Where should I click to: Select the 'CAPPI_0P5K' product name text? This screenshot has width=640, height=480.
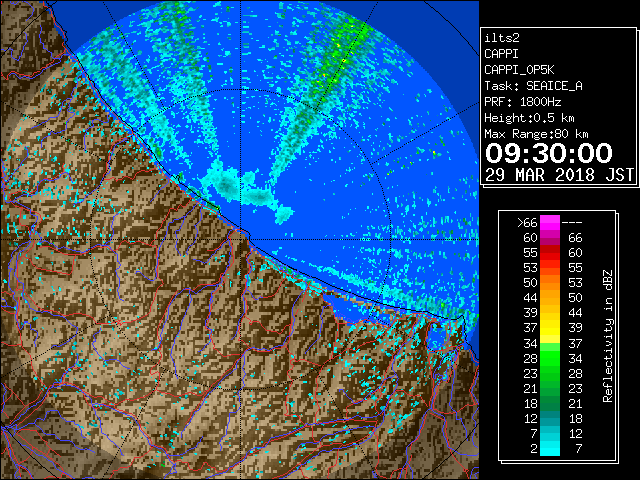pyautogui.click(x=519, y=70)
